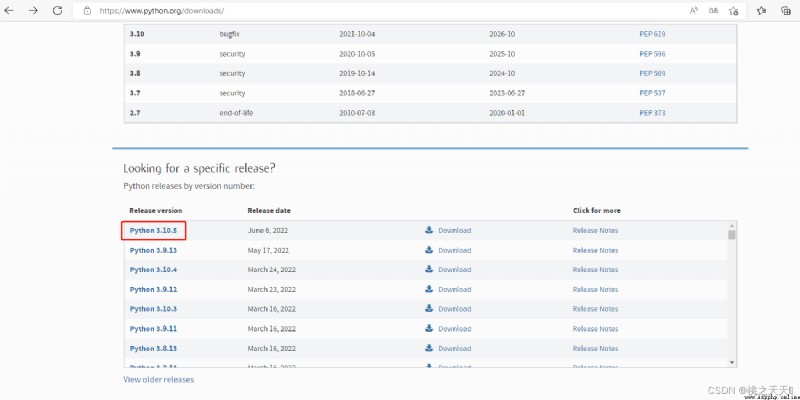Select the 2.7 version cell

click(135, 113)
